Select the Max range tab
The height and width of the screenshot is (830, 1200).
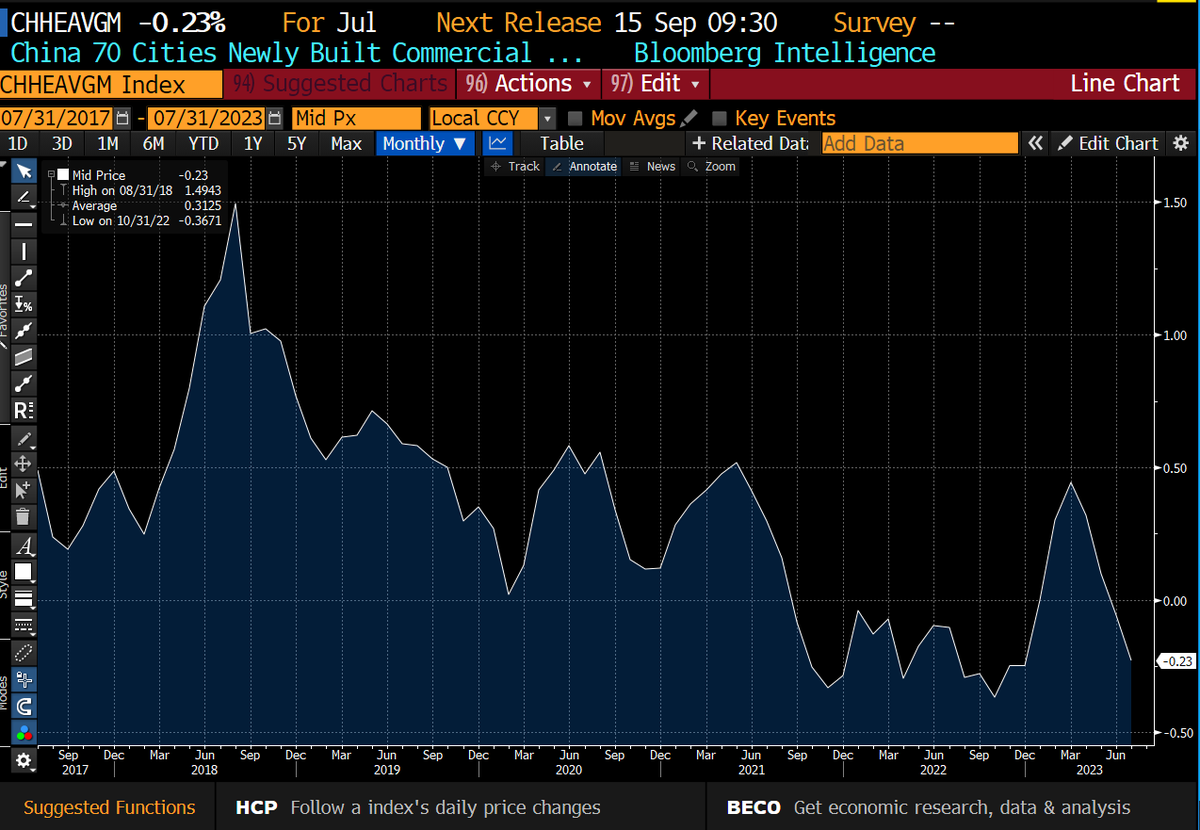pyautogui.click(x=346, y=143)
